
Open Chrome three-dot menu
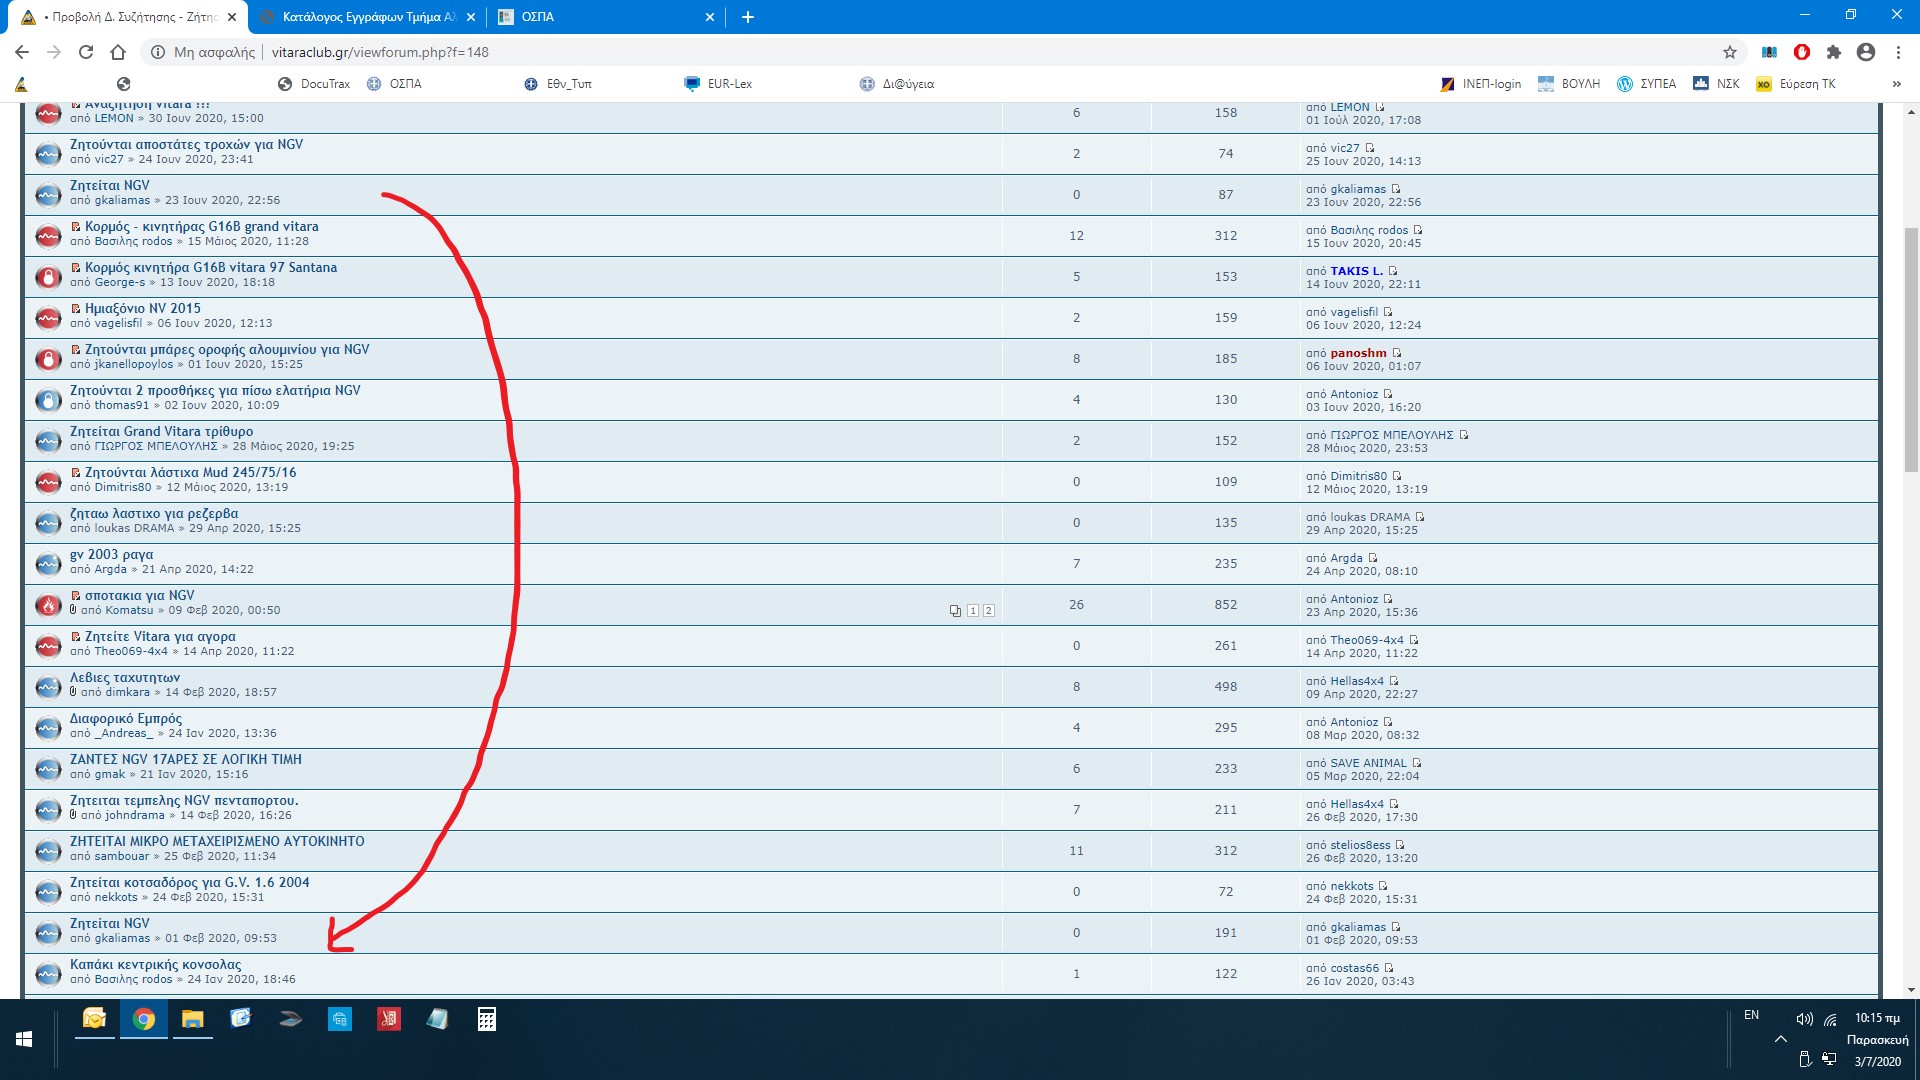[1898, 52]
